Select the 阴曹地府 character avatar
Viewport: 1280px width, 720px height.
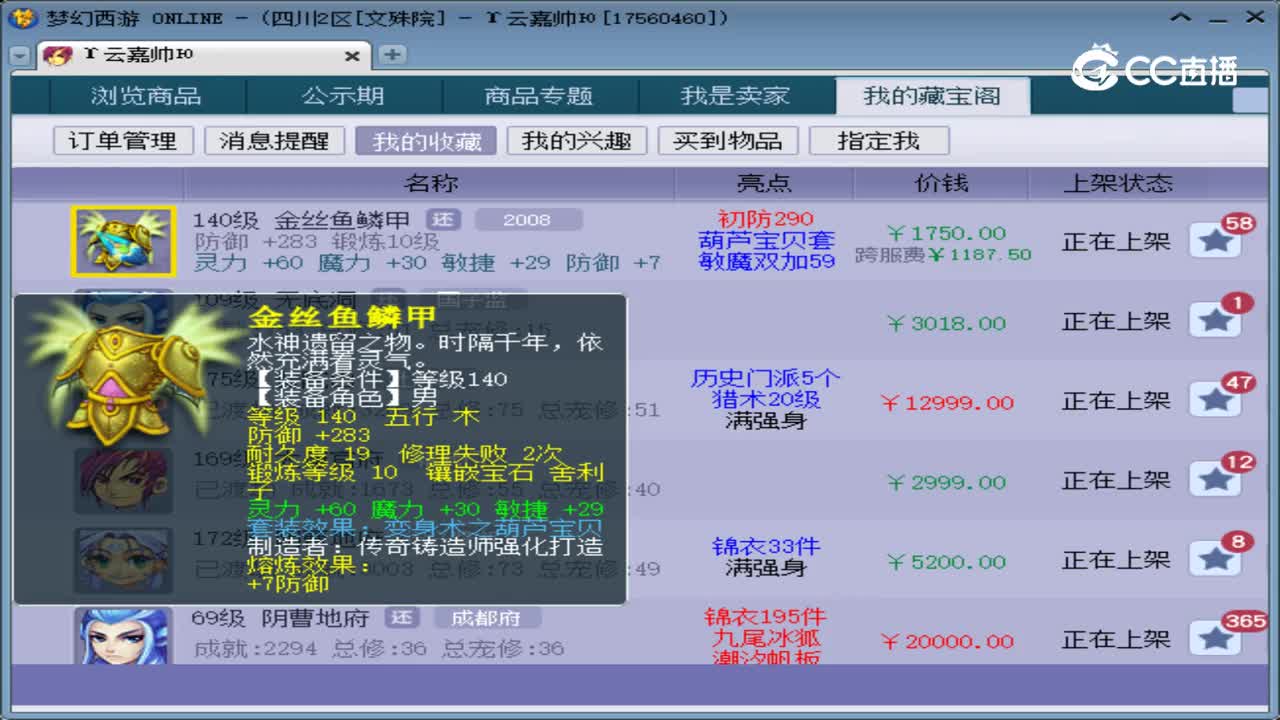pyautogui.click(x=123, y=636)
